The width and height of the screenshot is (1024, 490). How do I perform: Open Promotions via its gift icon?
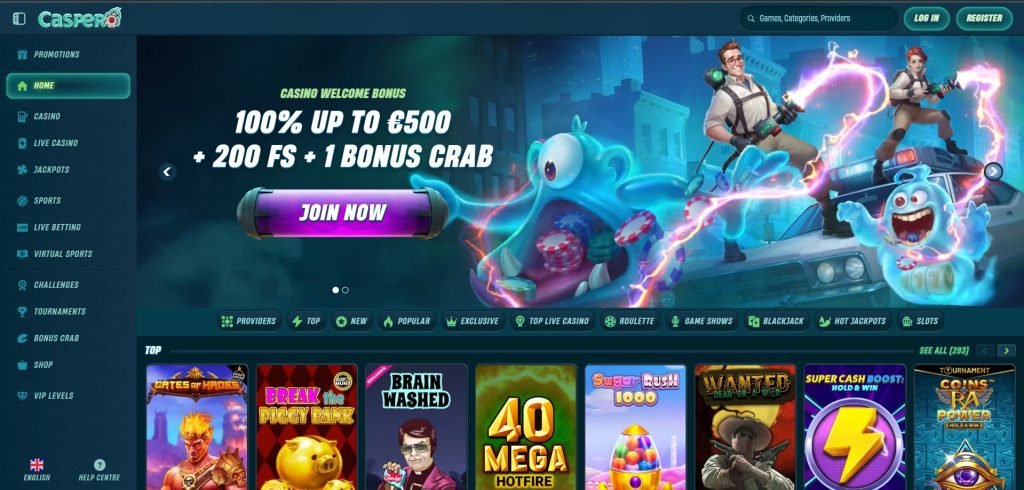point(23,55)
